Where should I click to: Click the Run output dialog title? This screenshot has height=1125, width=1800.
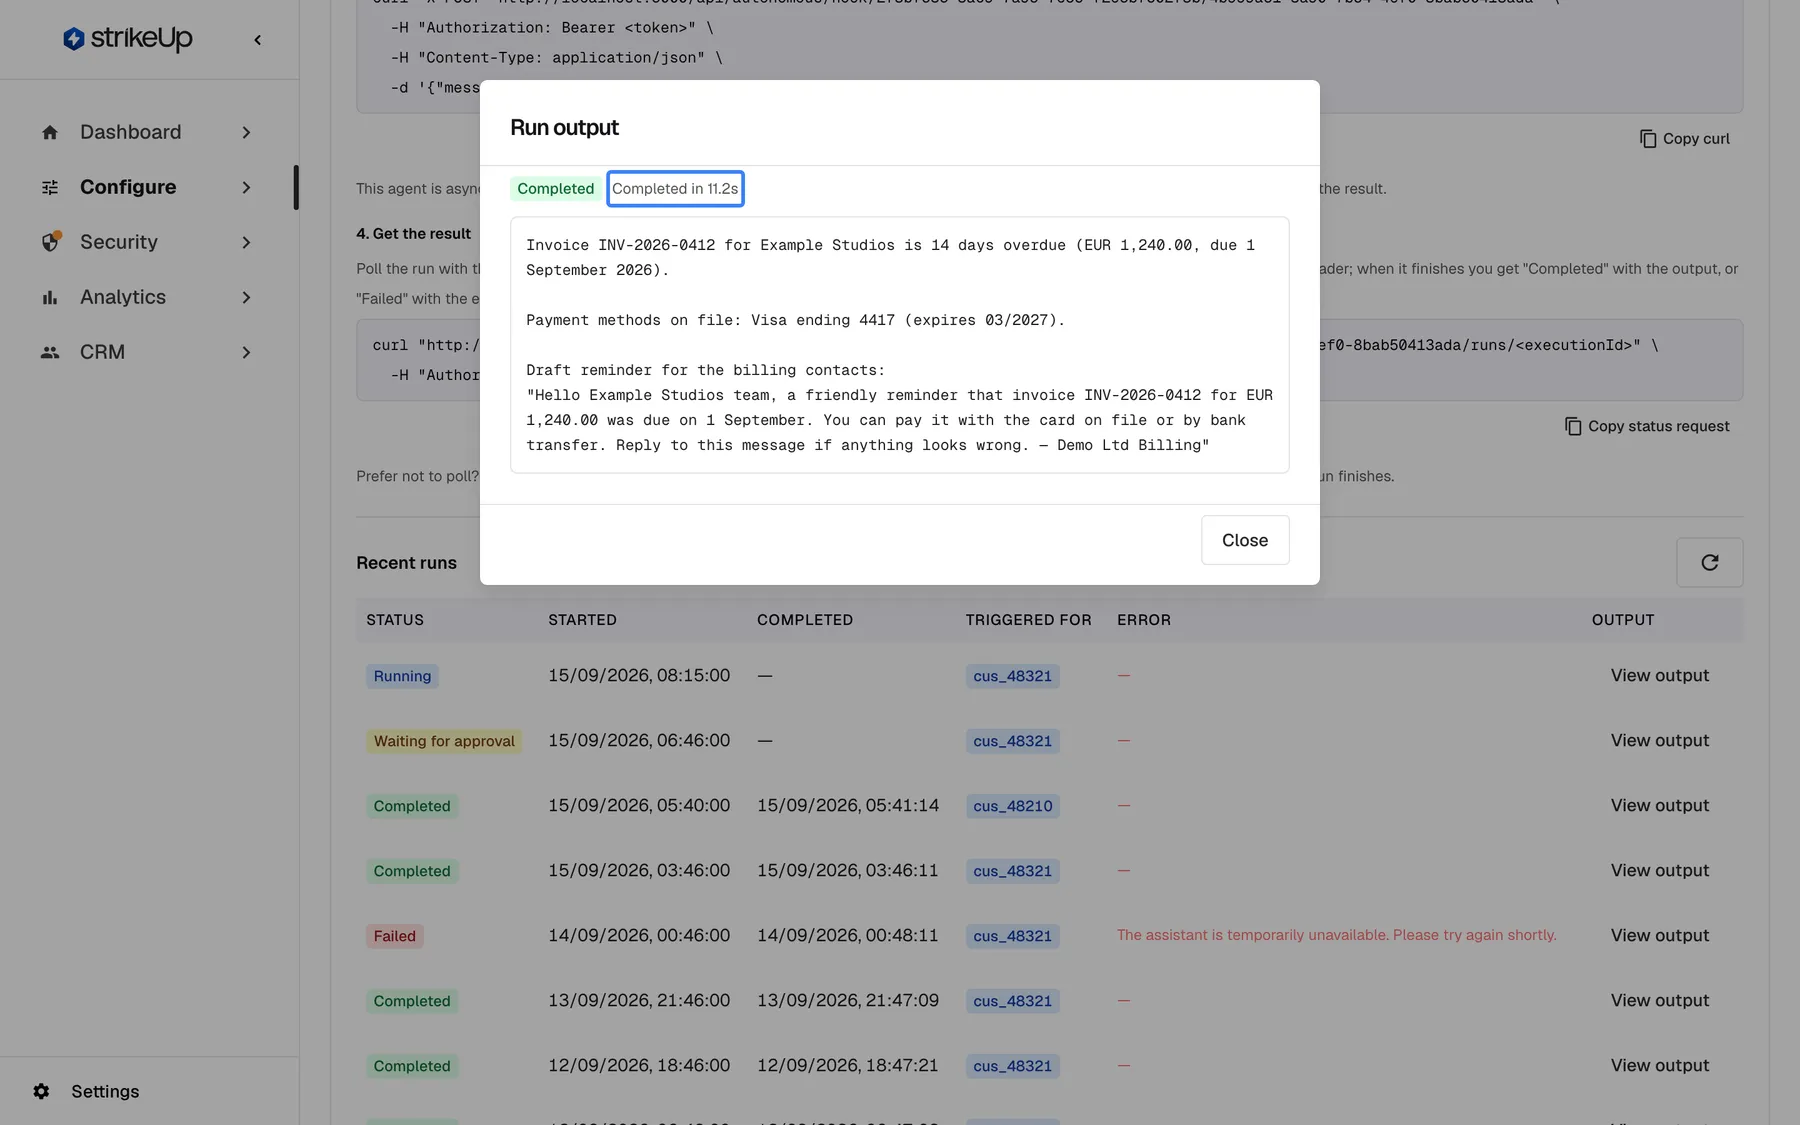point(564,127)
